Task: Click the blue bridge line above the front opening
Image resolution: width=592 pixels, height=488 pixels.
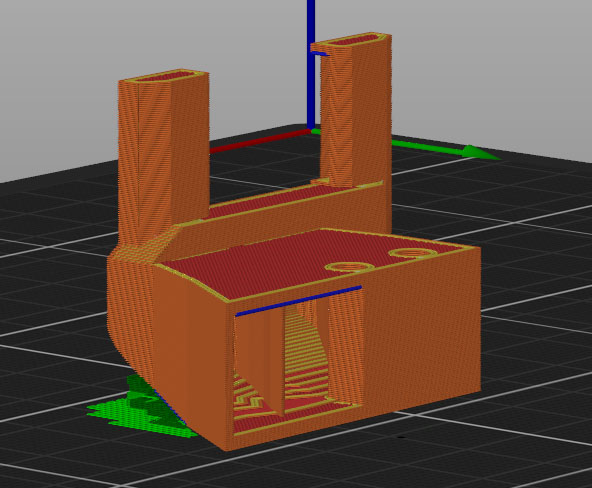Action: pos(299,301)
